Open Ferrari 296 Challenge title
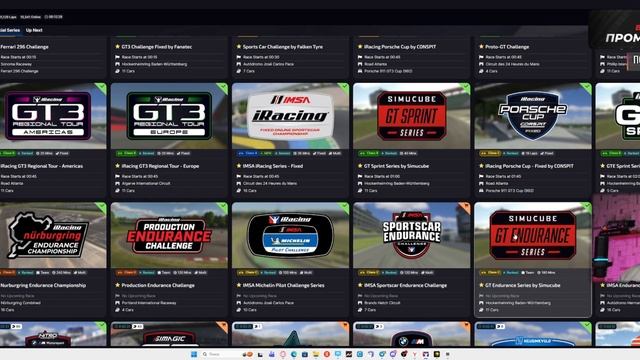Viewport: 640px width, 360px height. point(24,47)
